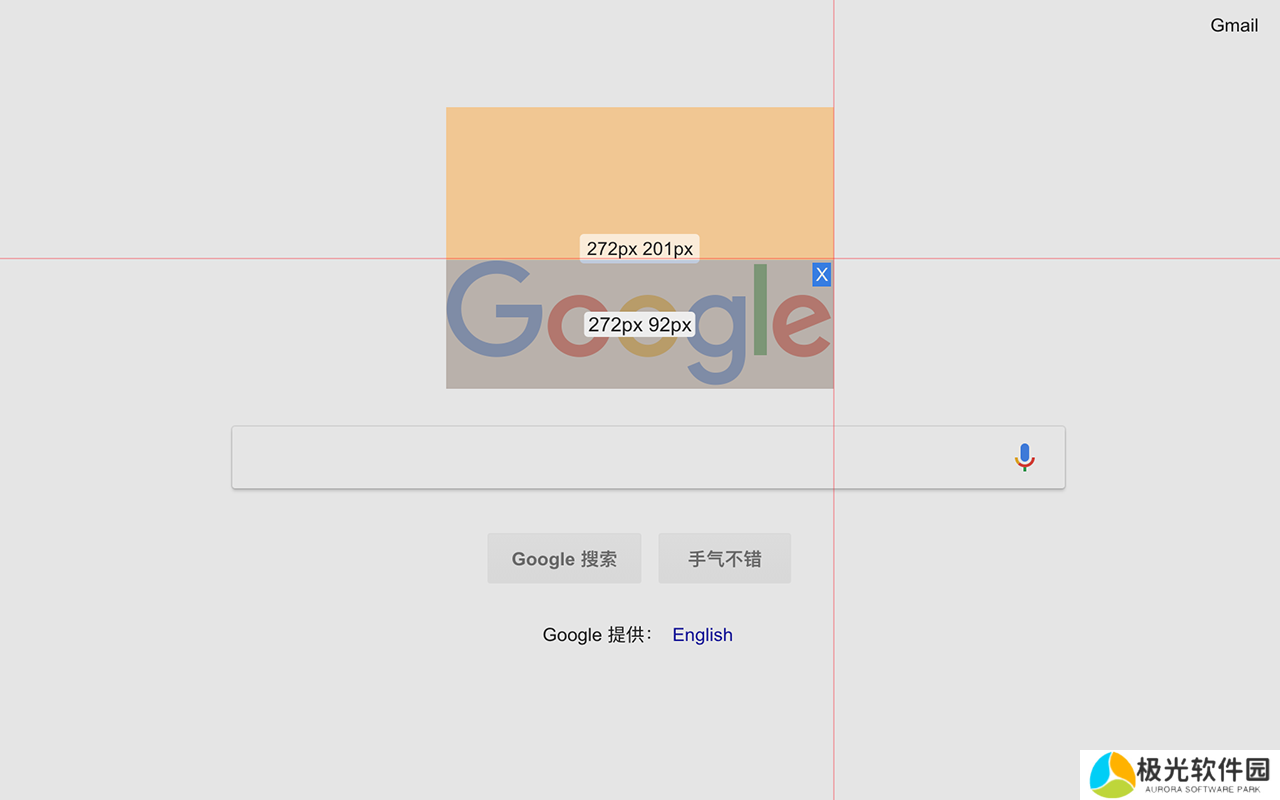Click the Aurora Software Park leaf logo
This screenshot has width=1280, height=800.
point(1111,775)
